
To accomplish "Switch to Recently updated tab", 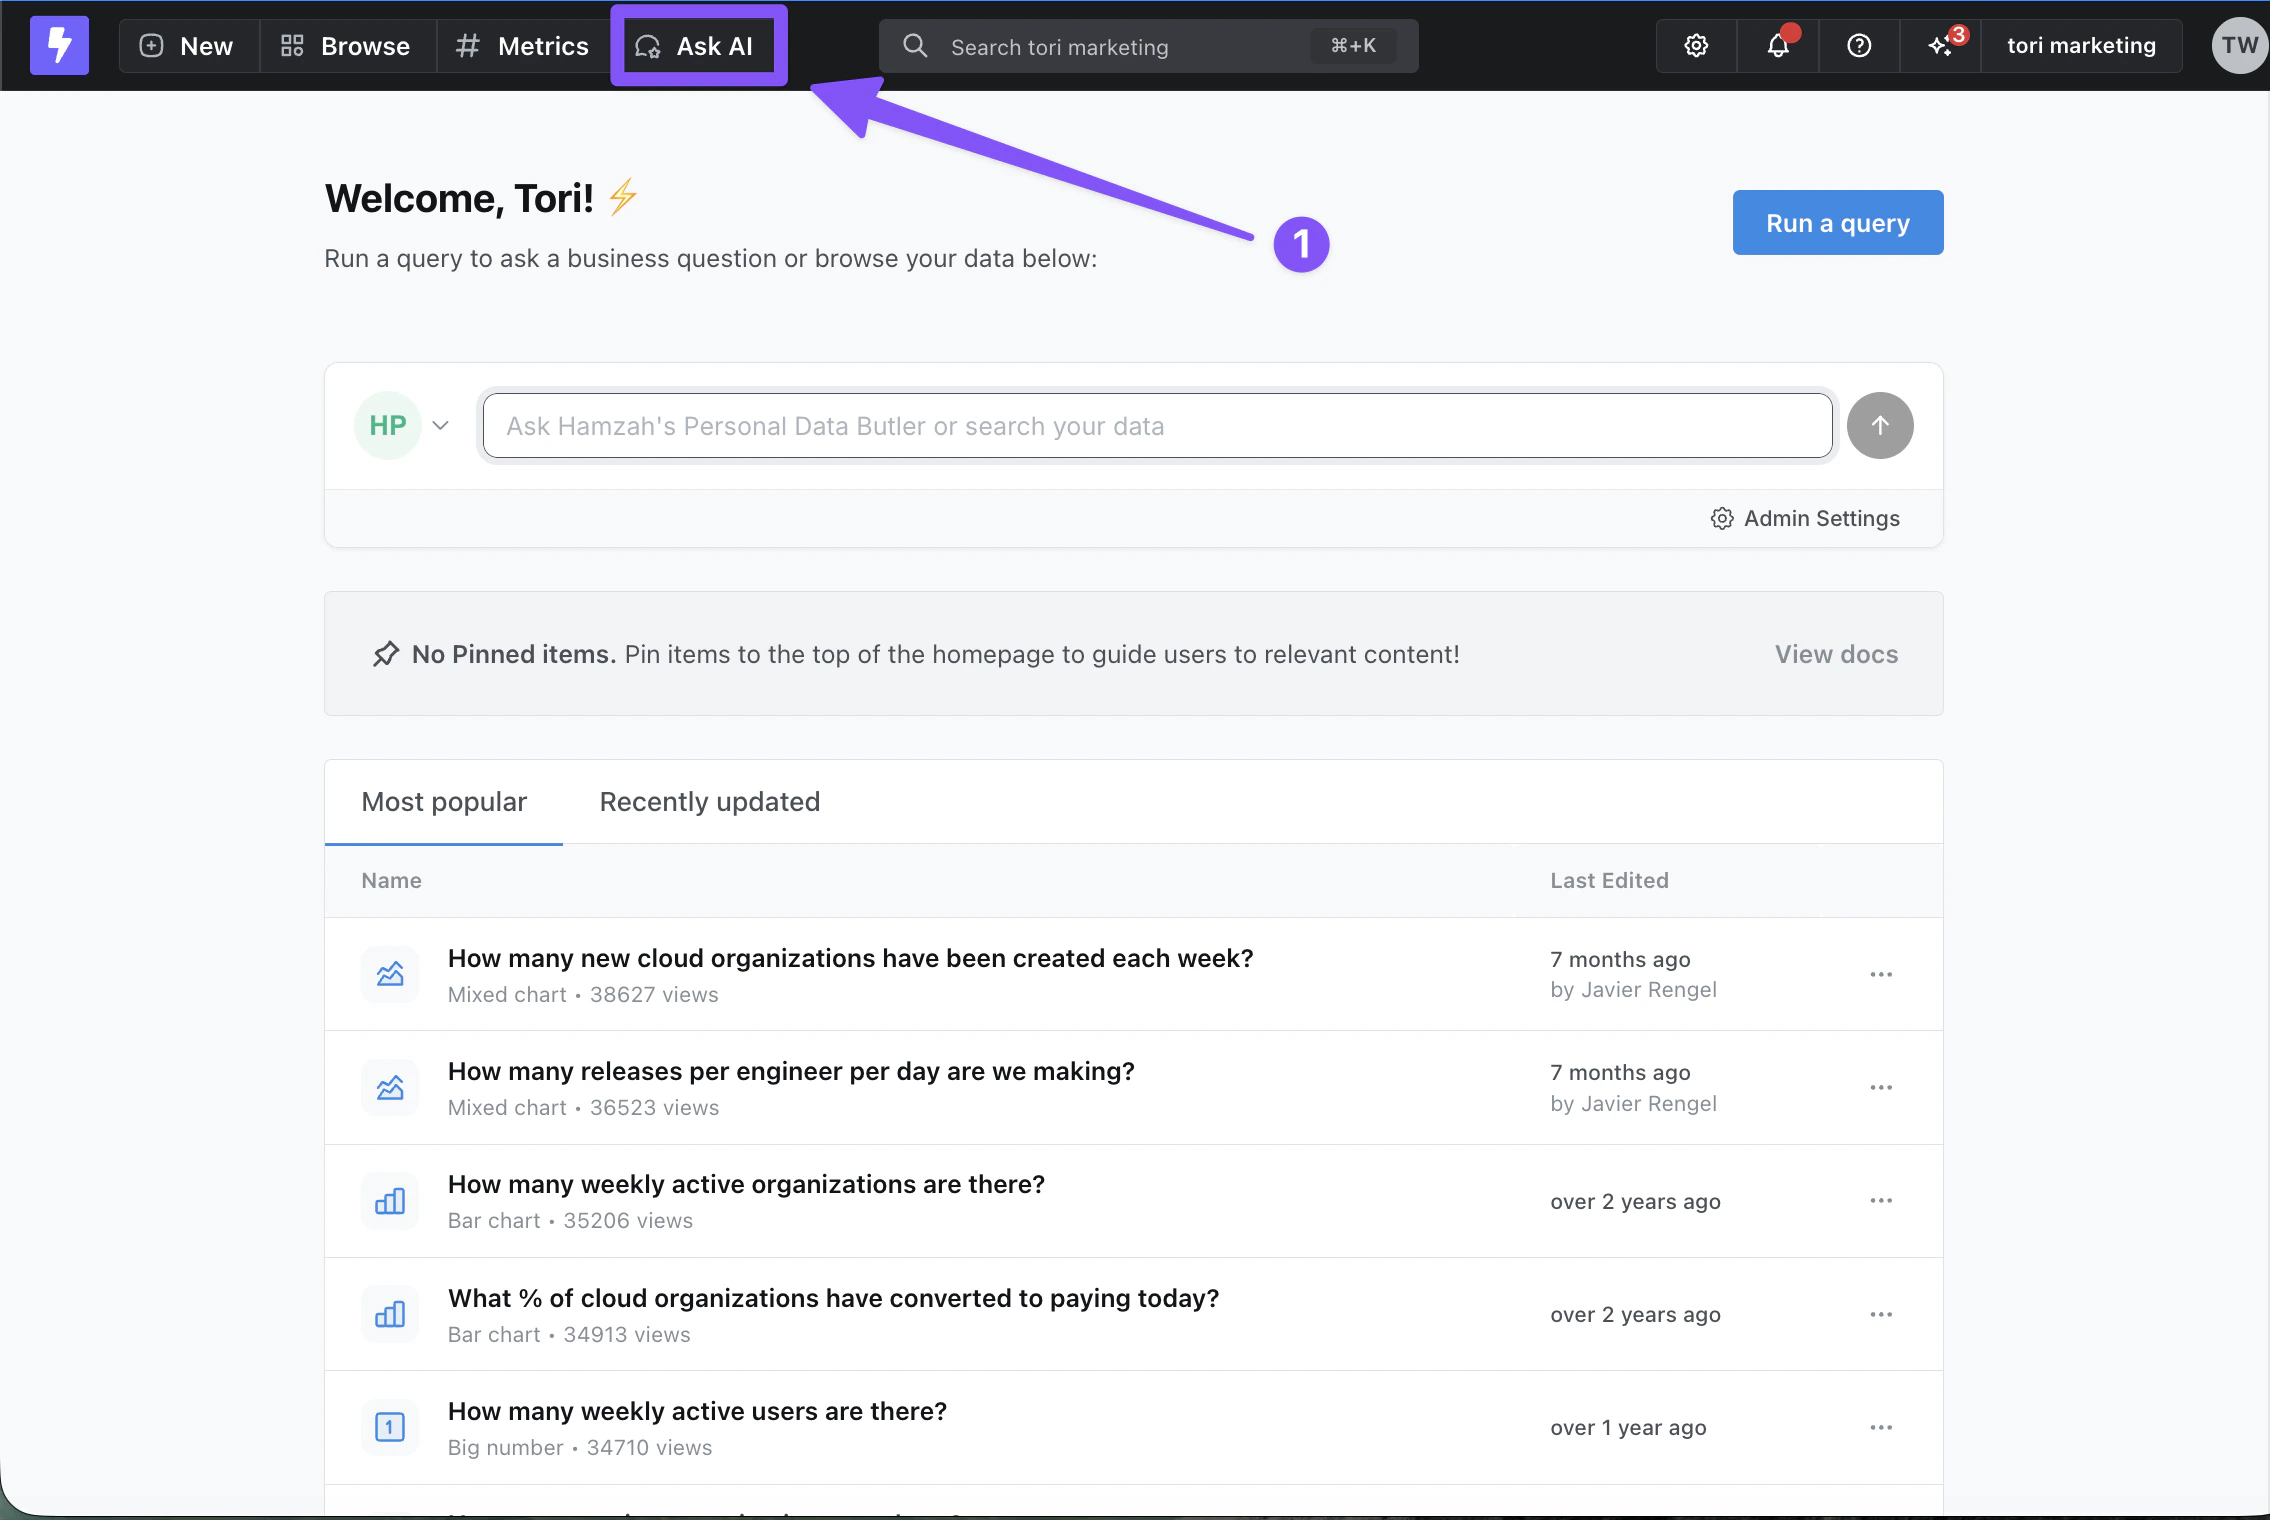I will [x=709, y=802].
